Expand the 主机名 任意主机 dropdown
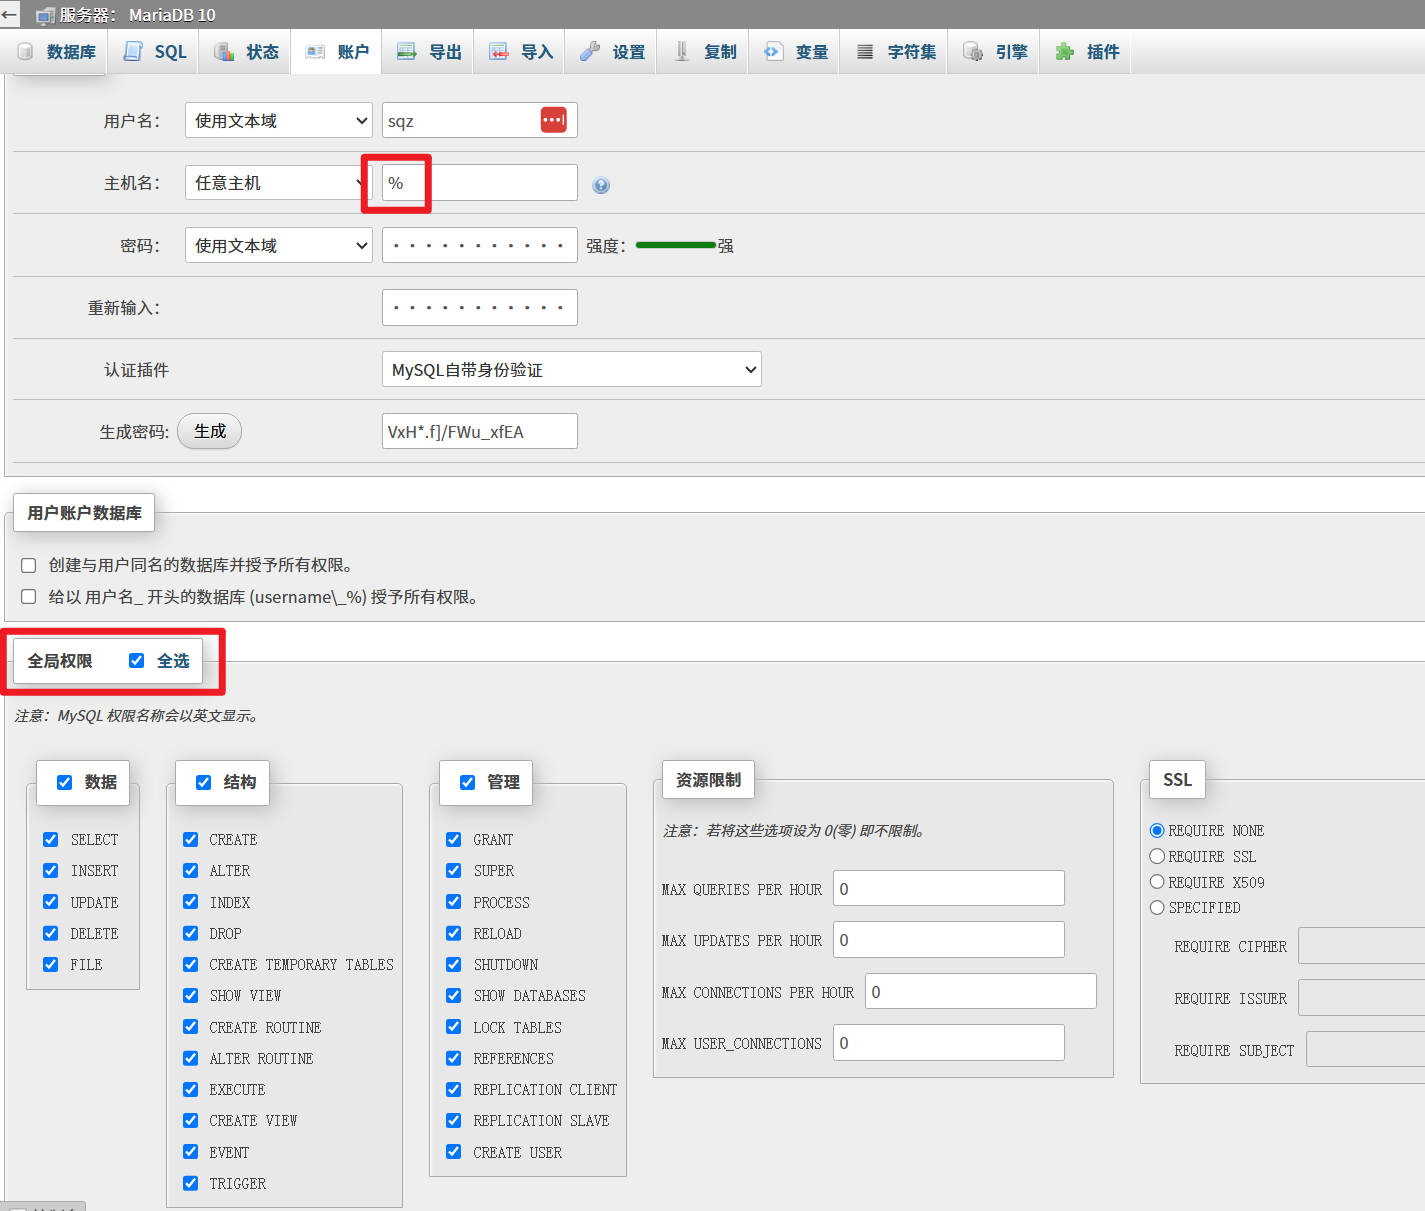The width and height of the screenshot is (1425, 1211). [x=272, y=183]
